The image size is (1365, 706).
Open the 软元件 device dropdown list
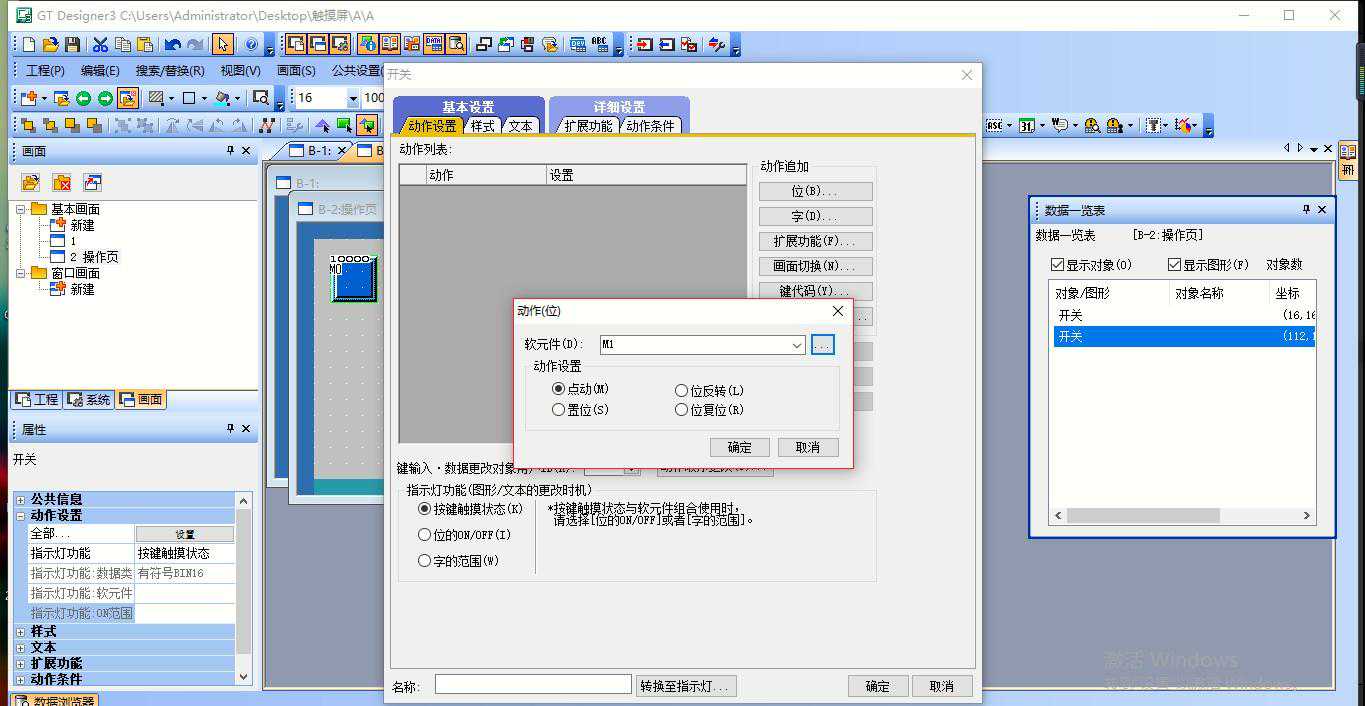coord(797,345)
